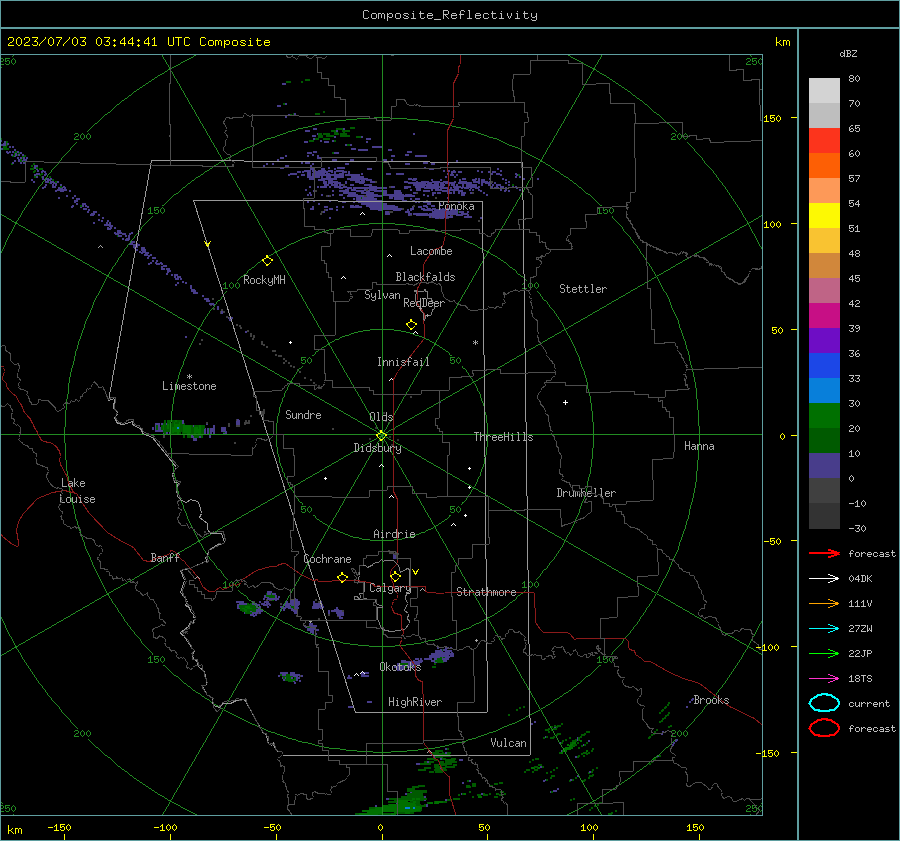
Task: Select the Cochrane label
Action: [327, 559]
